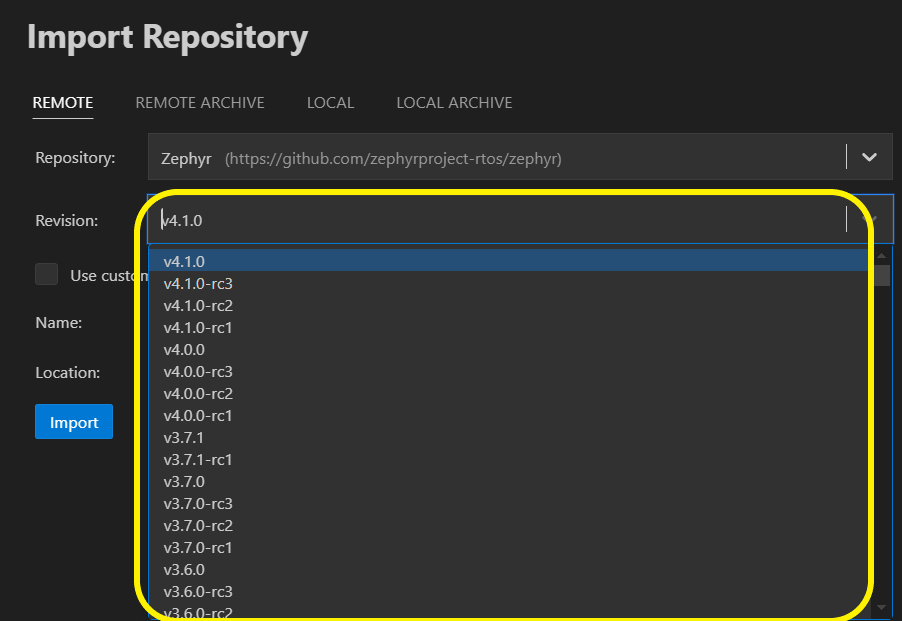The image size is (902, 621).
Task: Switch to the REMOTE ARCHIVE tab
Action: 199,102
